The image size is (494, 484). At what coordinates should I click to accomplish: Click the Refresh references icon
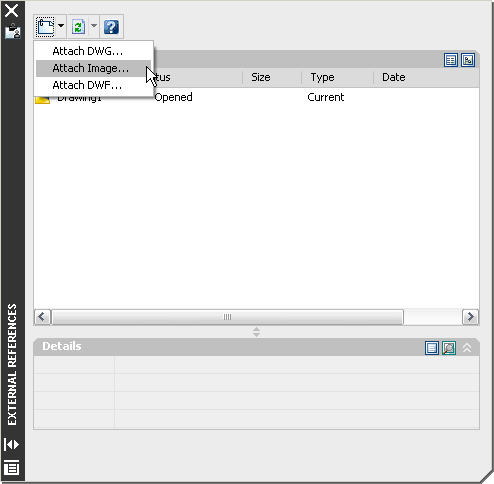pos(79,27)
